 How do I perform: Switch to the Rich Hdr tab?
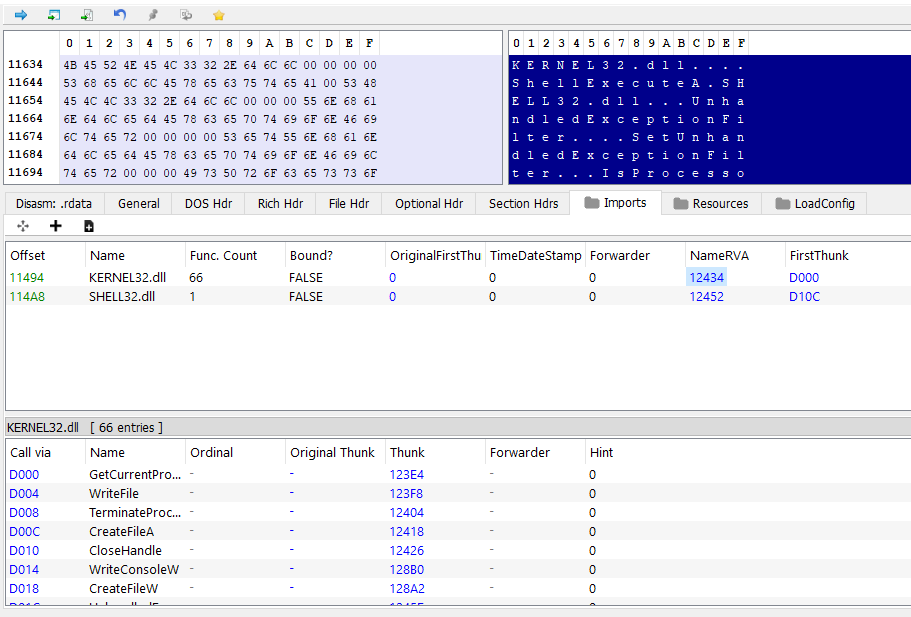tap(280, 204)
